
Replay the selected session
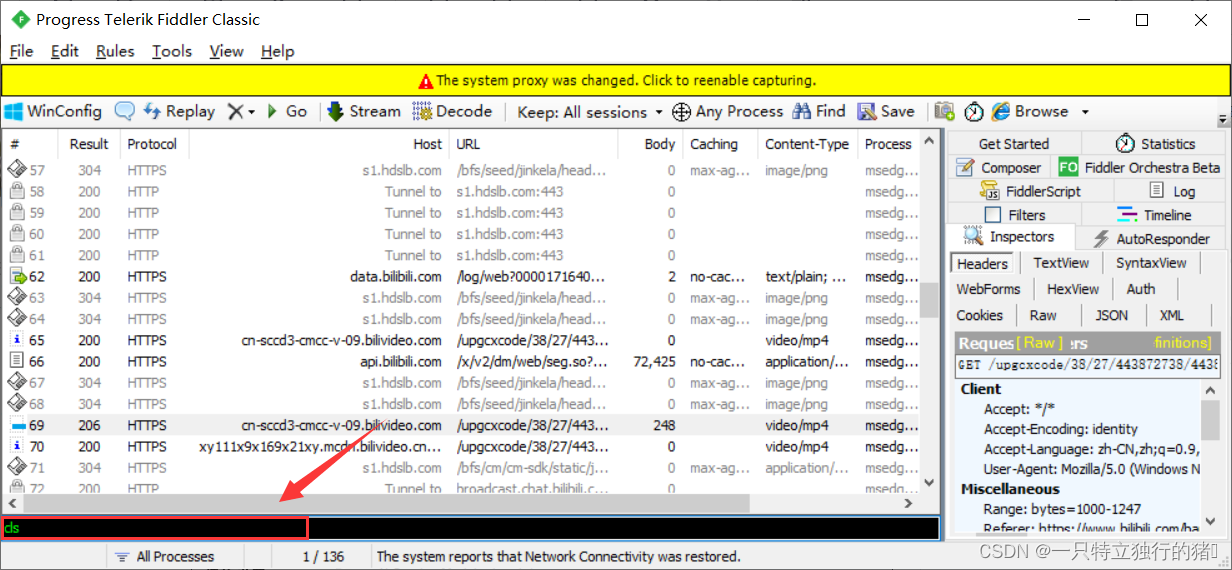coord(179,112)
